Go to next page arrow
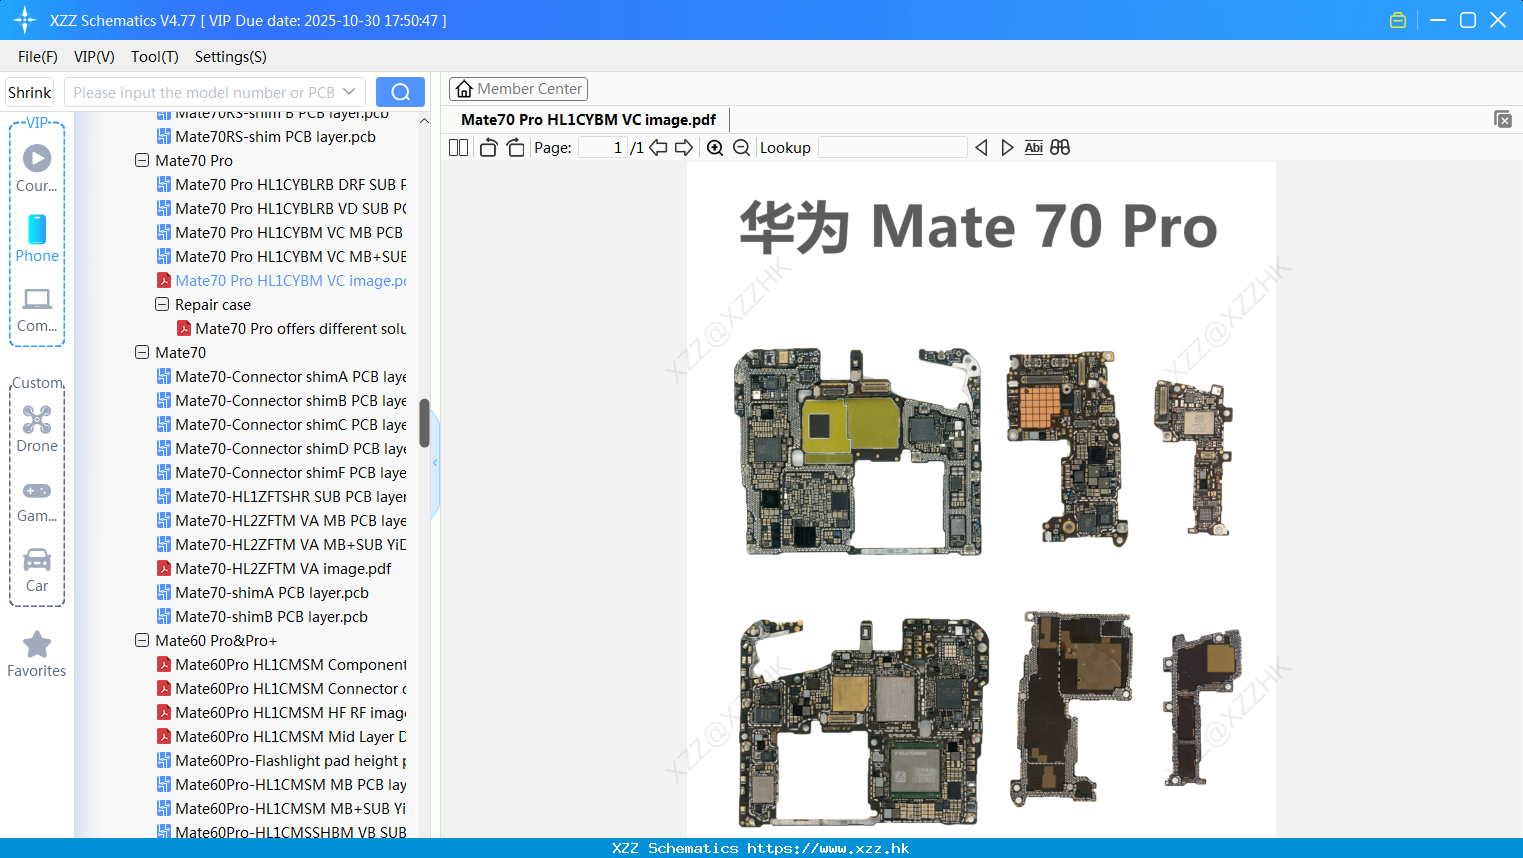Screen dimensions: 1523x858 coord(684,148)
